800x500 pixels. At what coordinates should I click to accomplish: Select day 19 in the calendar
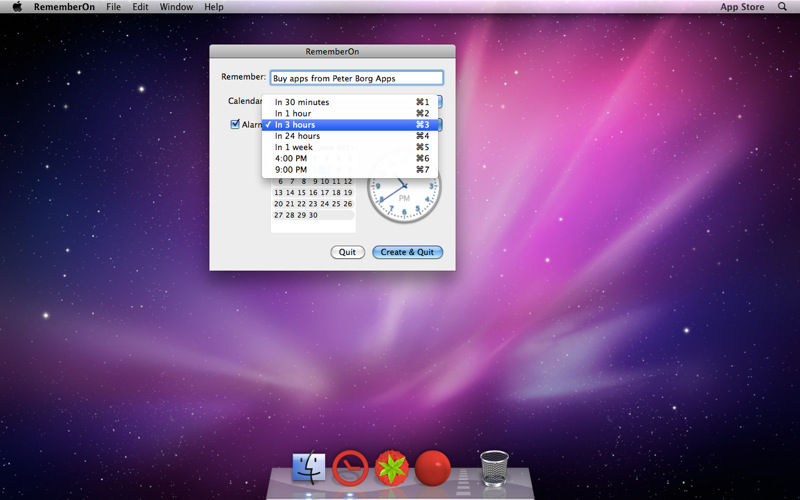[347, 192]
